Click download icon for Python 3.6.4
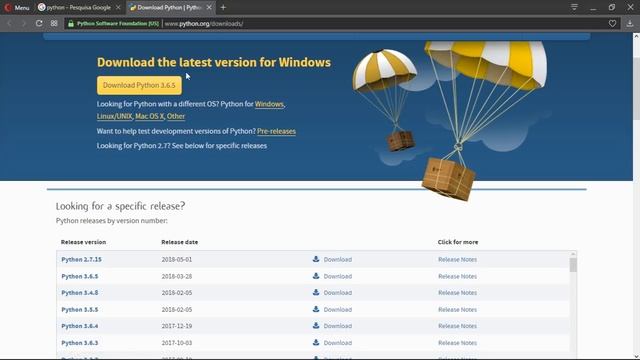 (316, 326)
